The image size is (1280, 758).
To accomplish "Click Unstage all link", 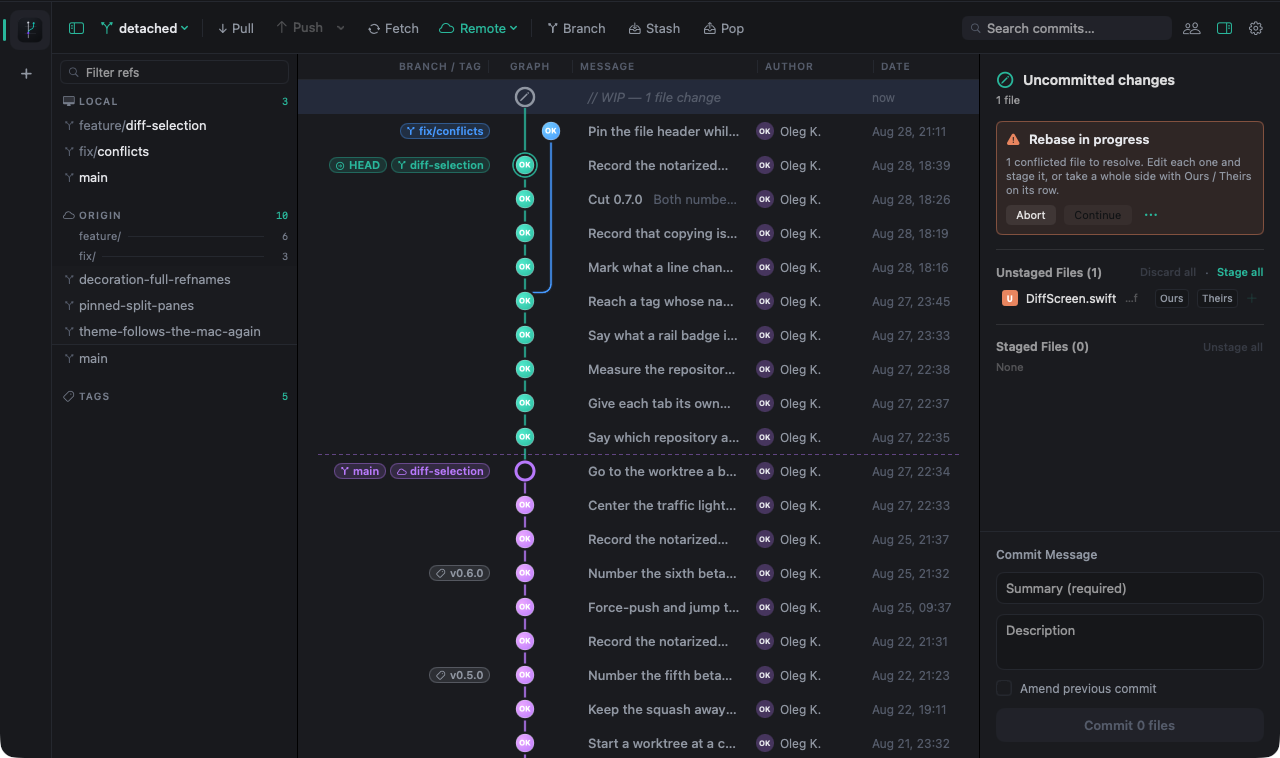I will coord(1233,347).
